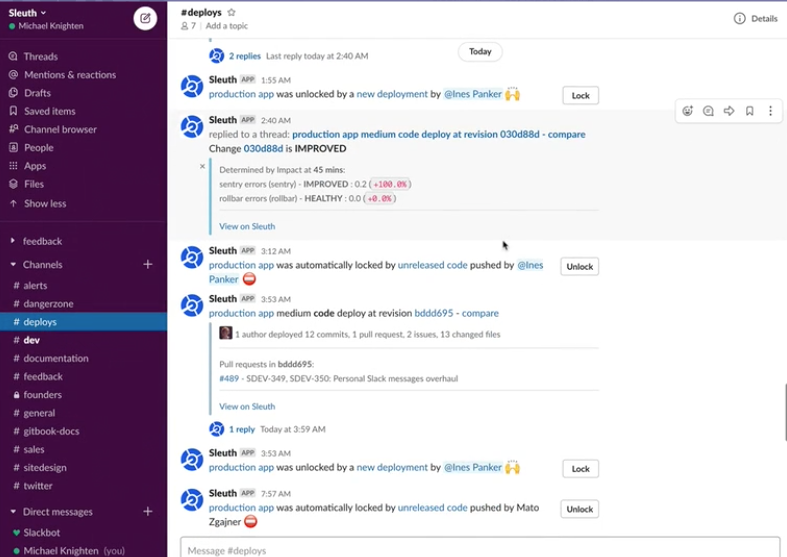Image resolution: width=787 pixels, height=557 pixels.
Task: Open new deployment link in 1:55 AM message
Action: (x=392, y=94)
